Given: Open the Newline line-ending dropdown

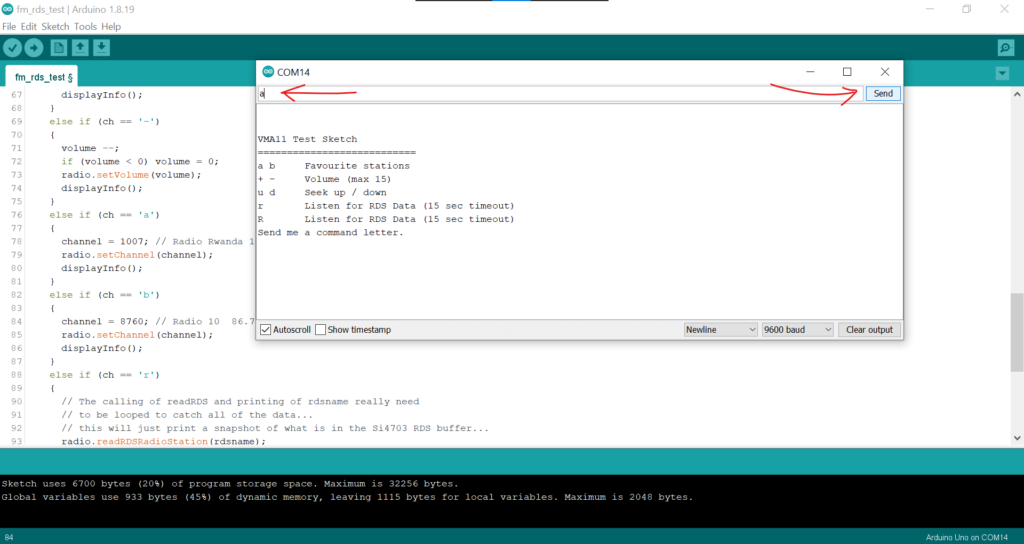Looking at the screenshot, I should (721, 330).
